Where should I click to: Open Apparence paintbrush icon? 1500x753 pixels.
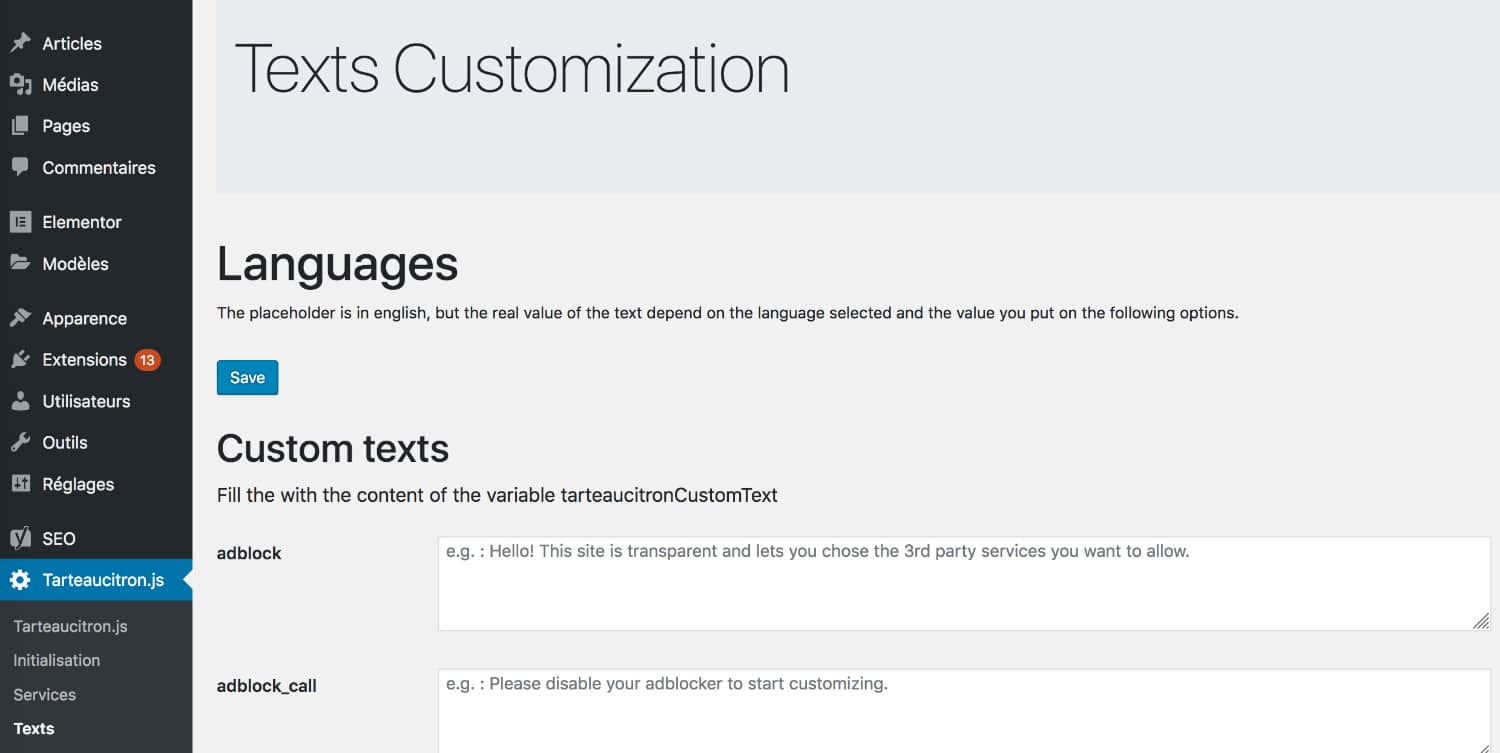tap(20, 318)
